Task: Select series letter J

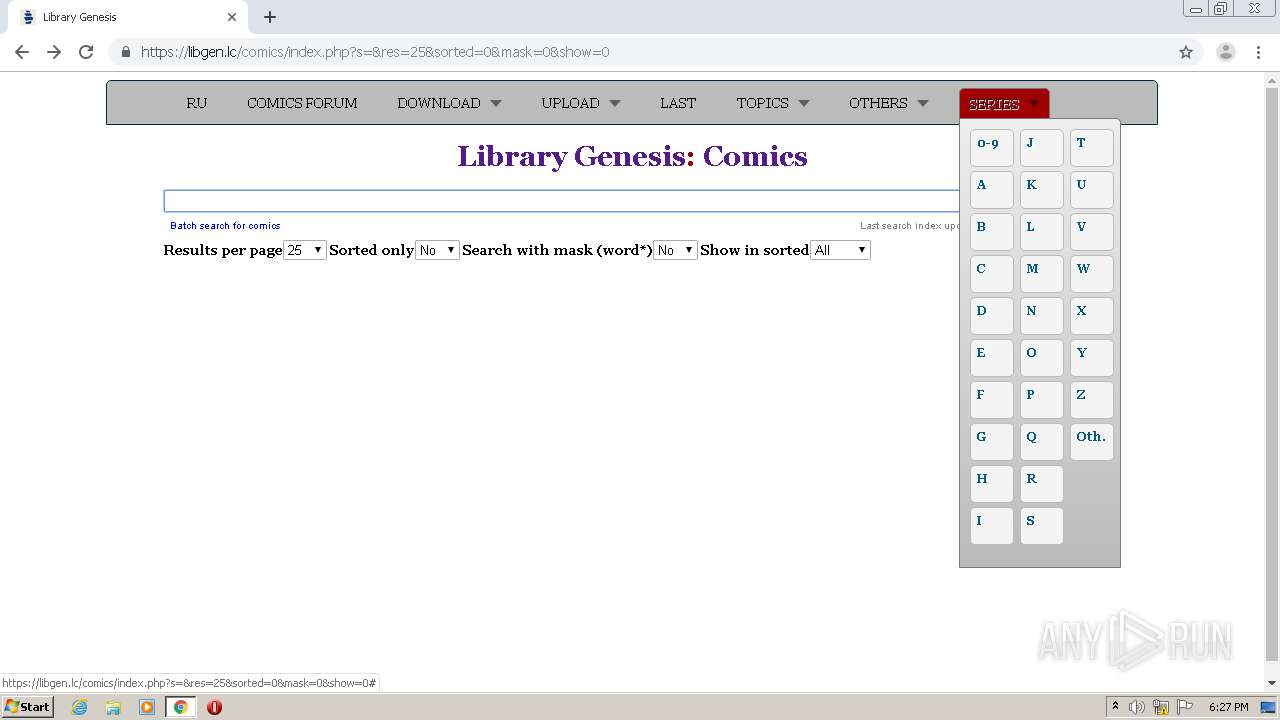Action: pos(1042,148)
